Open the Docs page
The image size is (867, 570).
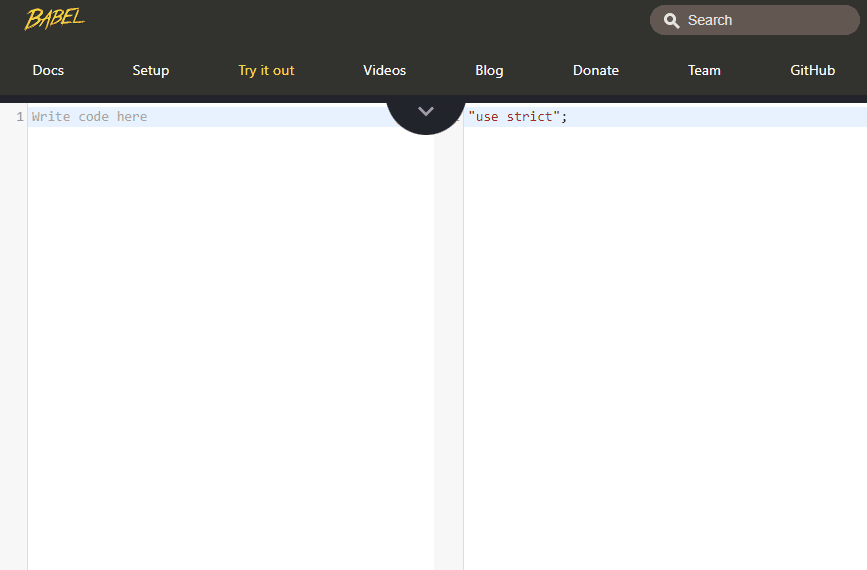click(x=48, y=70)
